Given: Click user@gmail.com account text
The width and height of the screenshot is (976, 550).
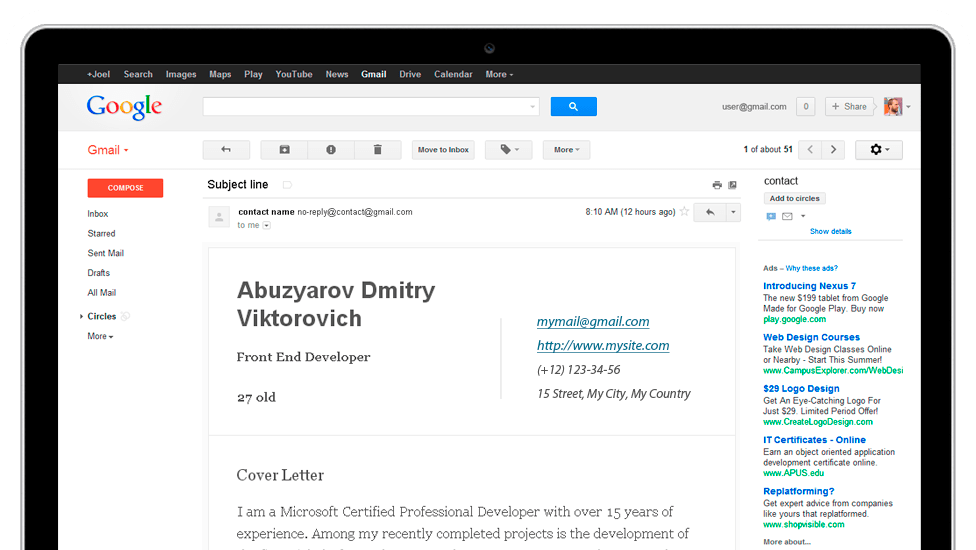Looking at the screenshot, I should (x=754, y=106).
